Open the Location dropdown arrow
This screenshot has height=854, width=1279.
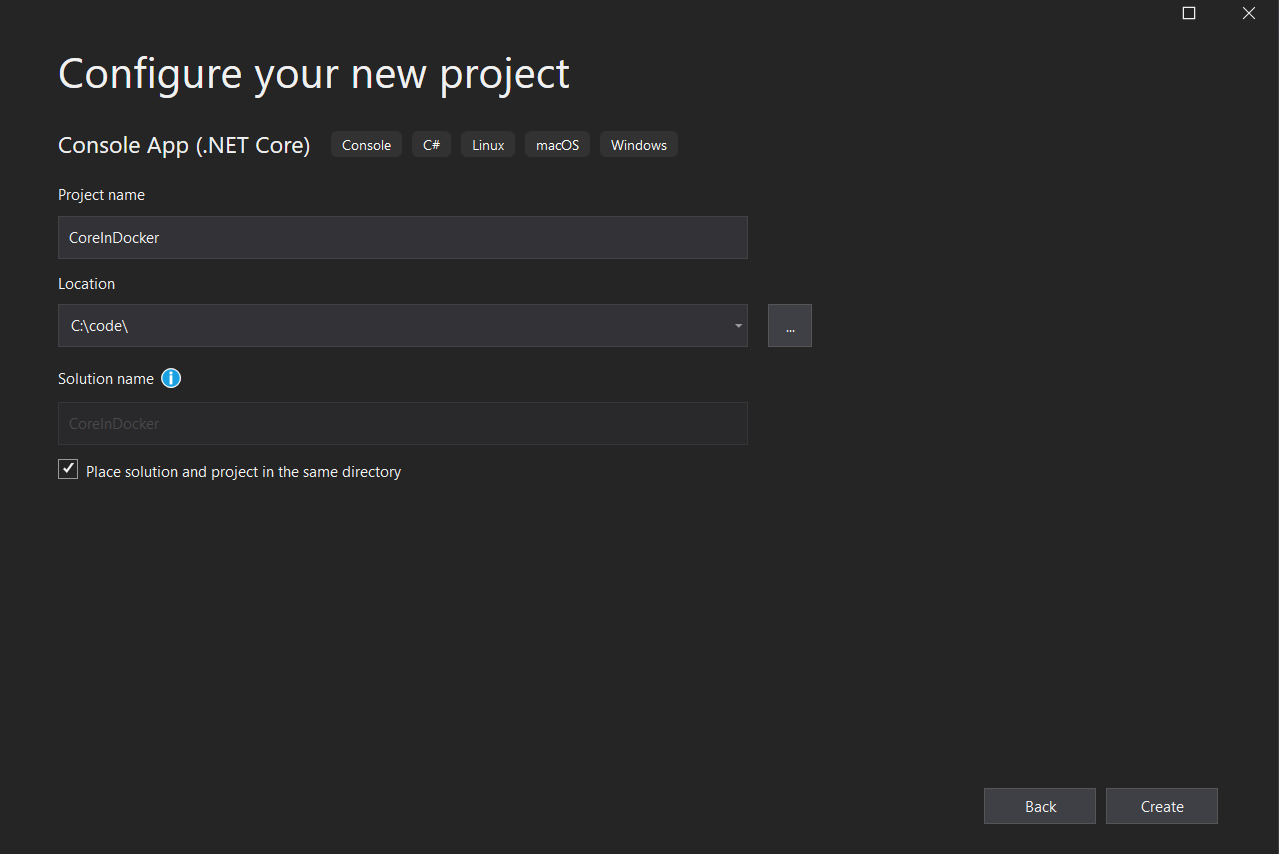point(738,326)
